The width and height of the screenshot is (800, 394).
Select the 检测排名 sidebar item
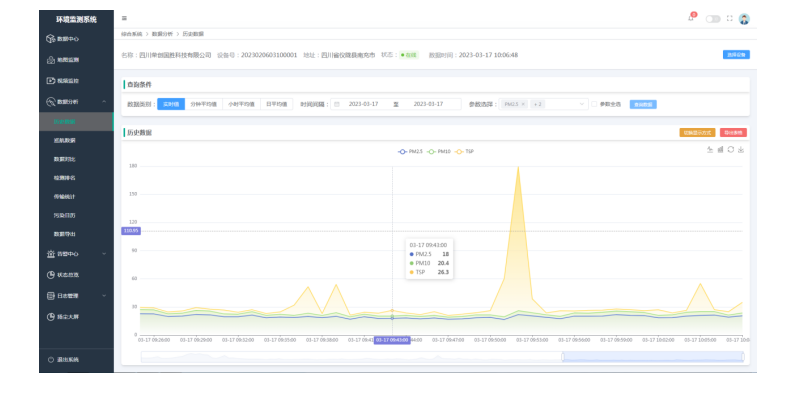click(76, 178)
